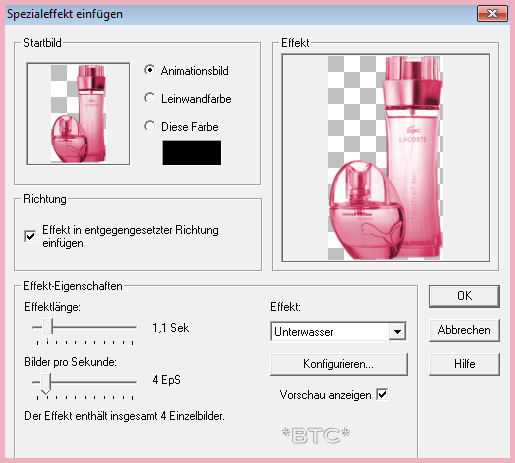Select the Diese Farbe radio option
Screen dimensions: 515x463
(150, 126)
